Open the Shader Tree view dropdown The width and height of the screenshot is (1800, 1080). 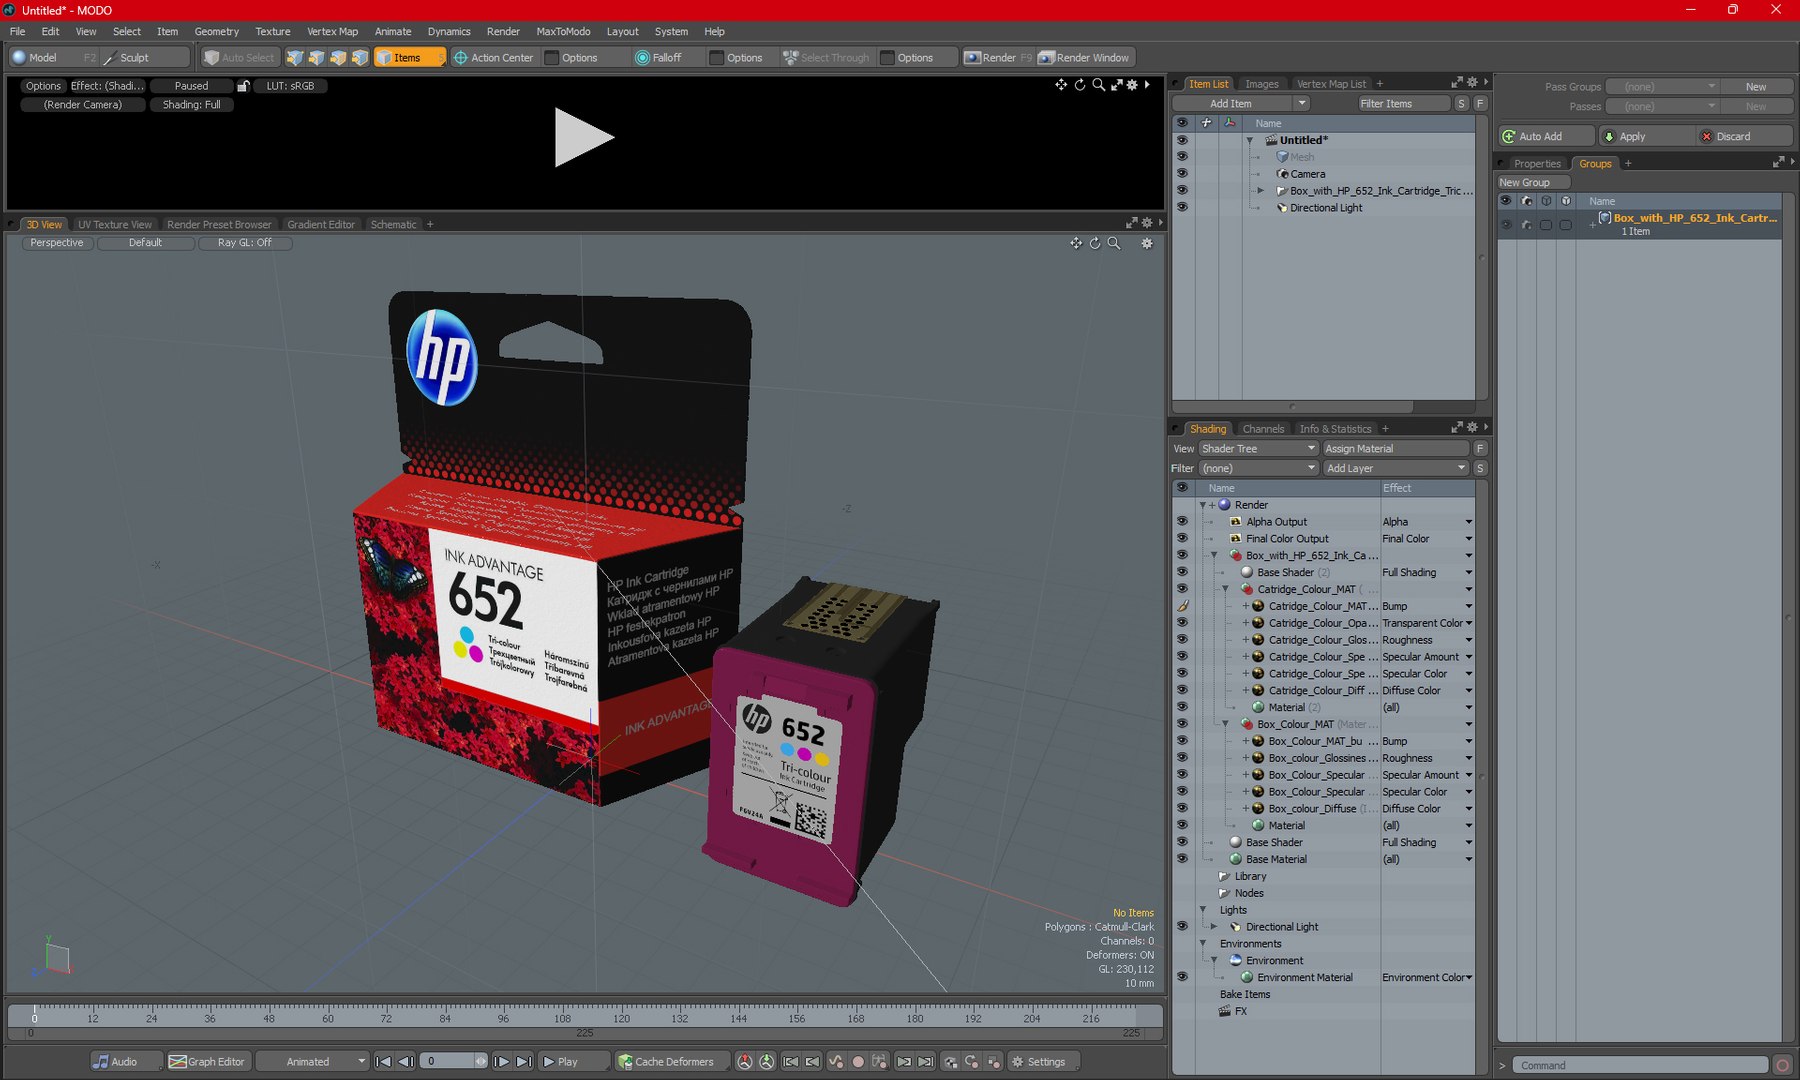(x=1258, y=449)
